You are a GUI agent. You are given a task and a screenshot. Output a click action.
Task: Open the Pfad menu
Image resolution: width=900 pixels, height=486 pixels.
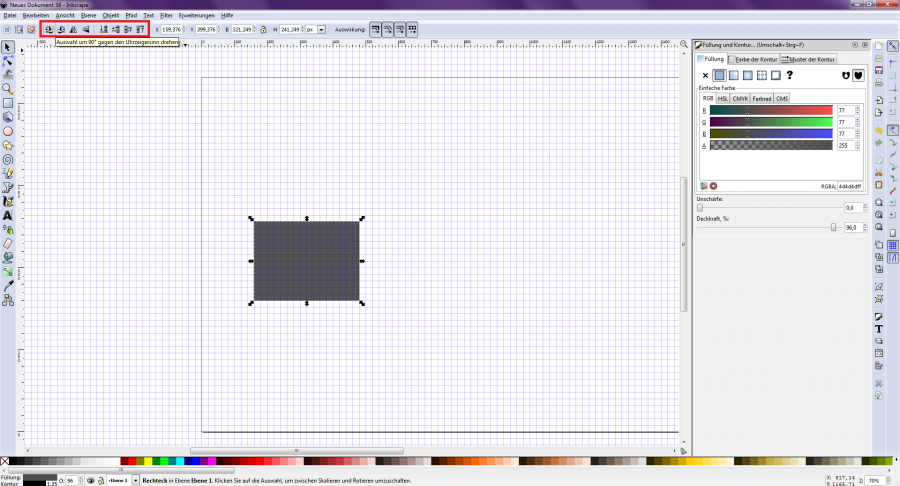click(131, 16)
